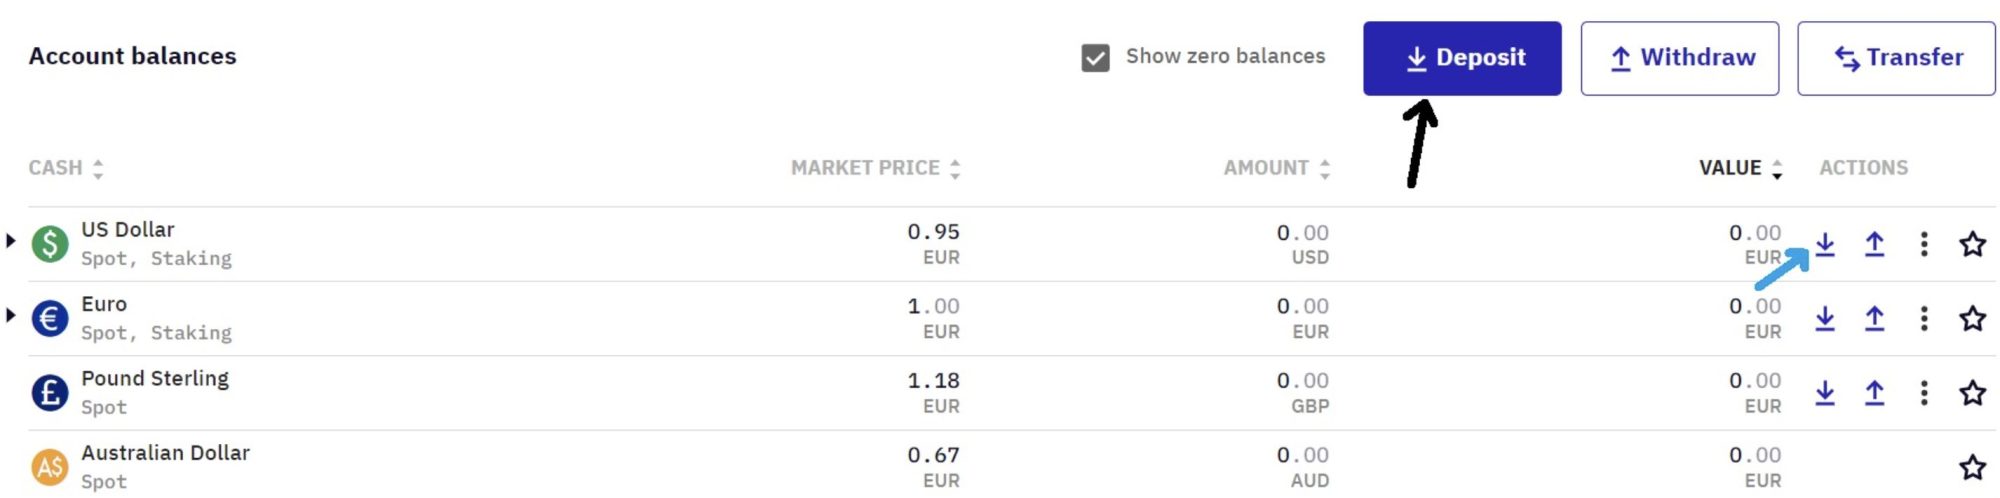The height and width of the screenshot is (498, 2000).
Task: Open the Transfer dialog button
Action: pos(1896,58)
